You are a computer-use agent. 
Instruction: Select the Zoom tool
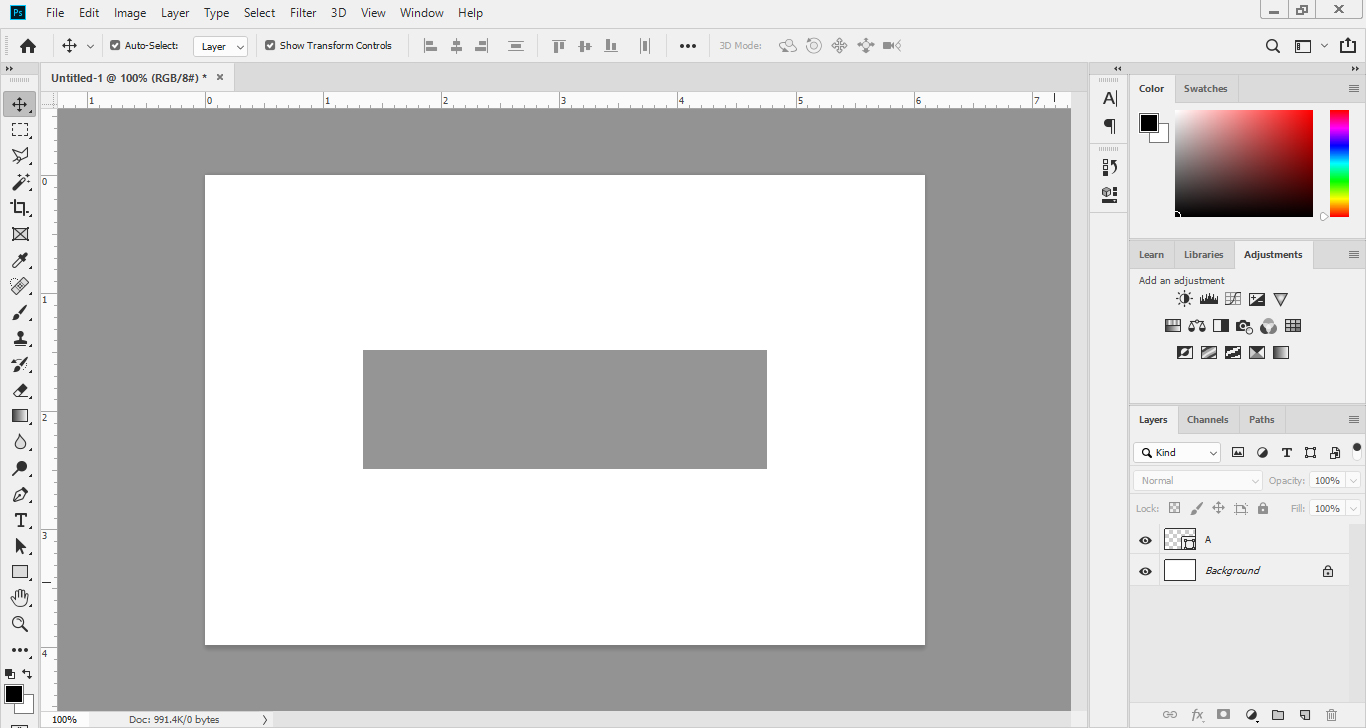(x=19, y=624)
